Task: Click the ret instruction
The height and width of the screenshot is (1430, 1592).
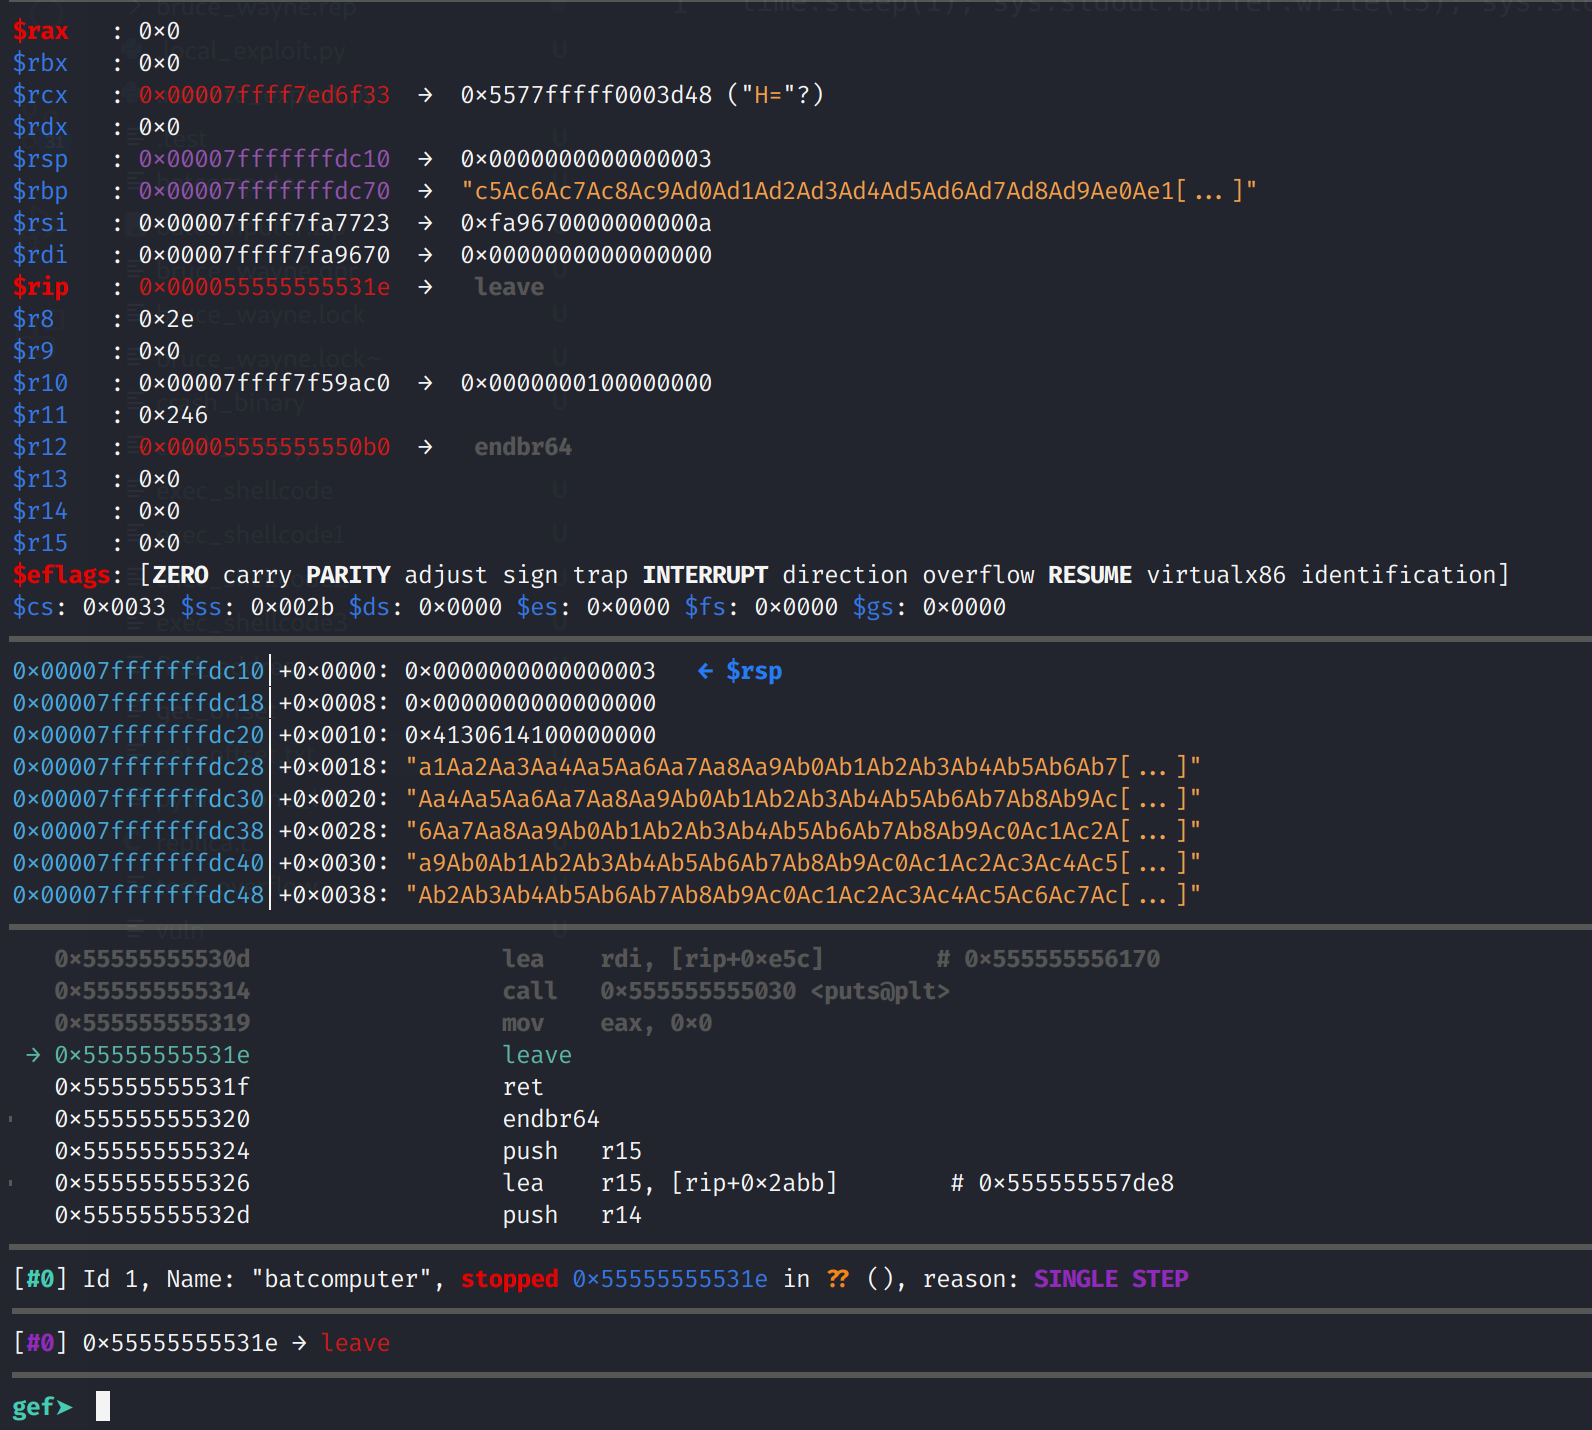Action: point(523,1087)
